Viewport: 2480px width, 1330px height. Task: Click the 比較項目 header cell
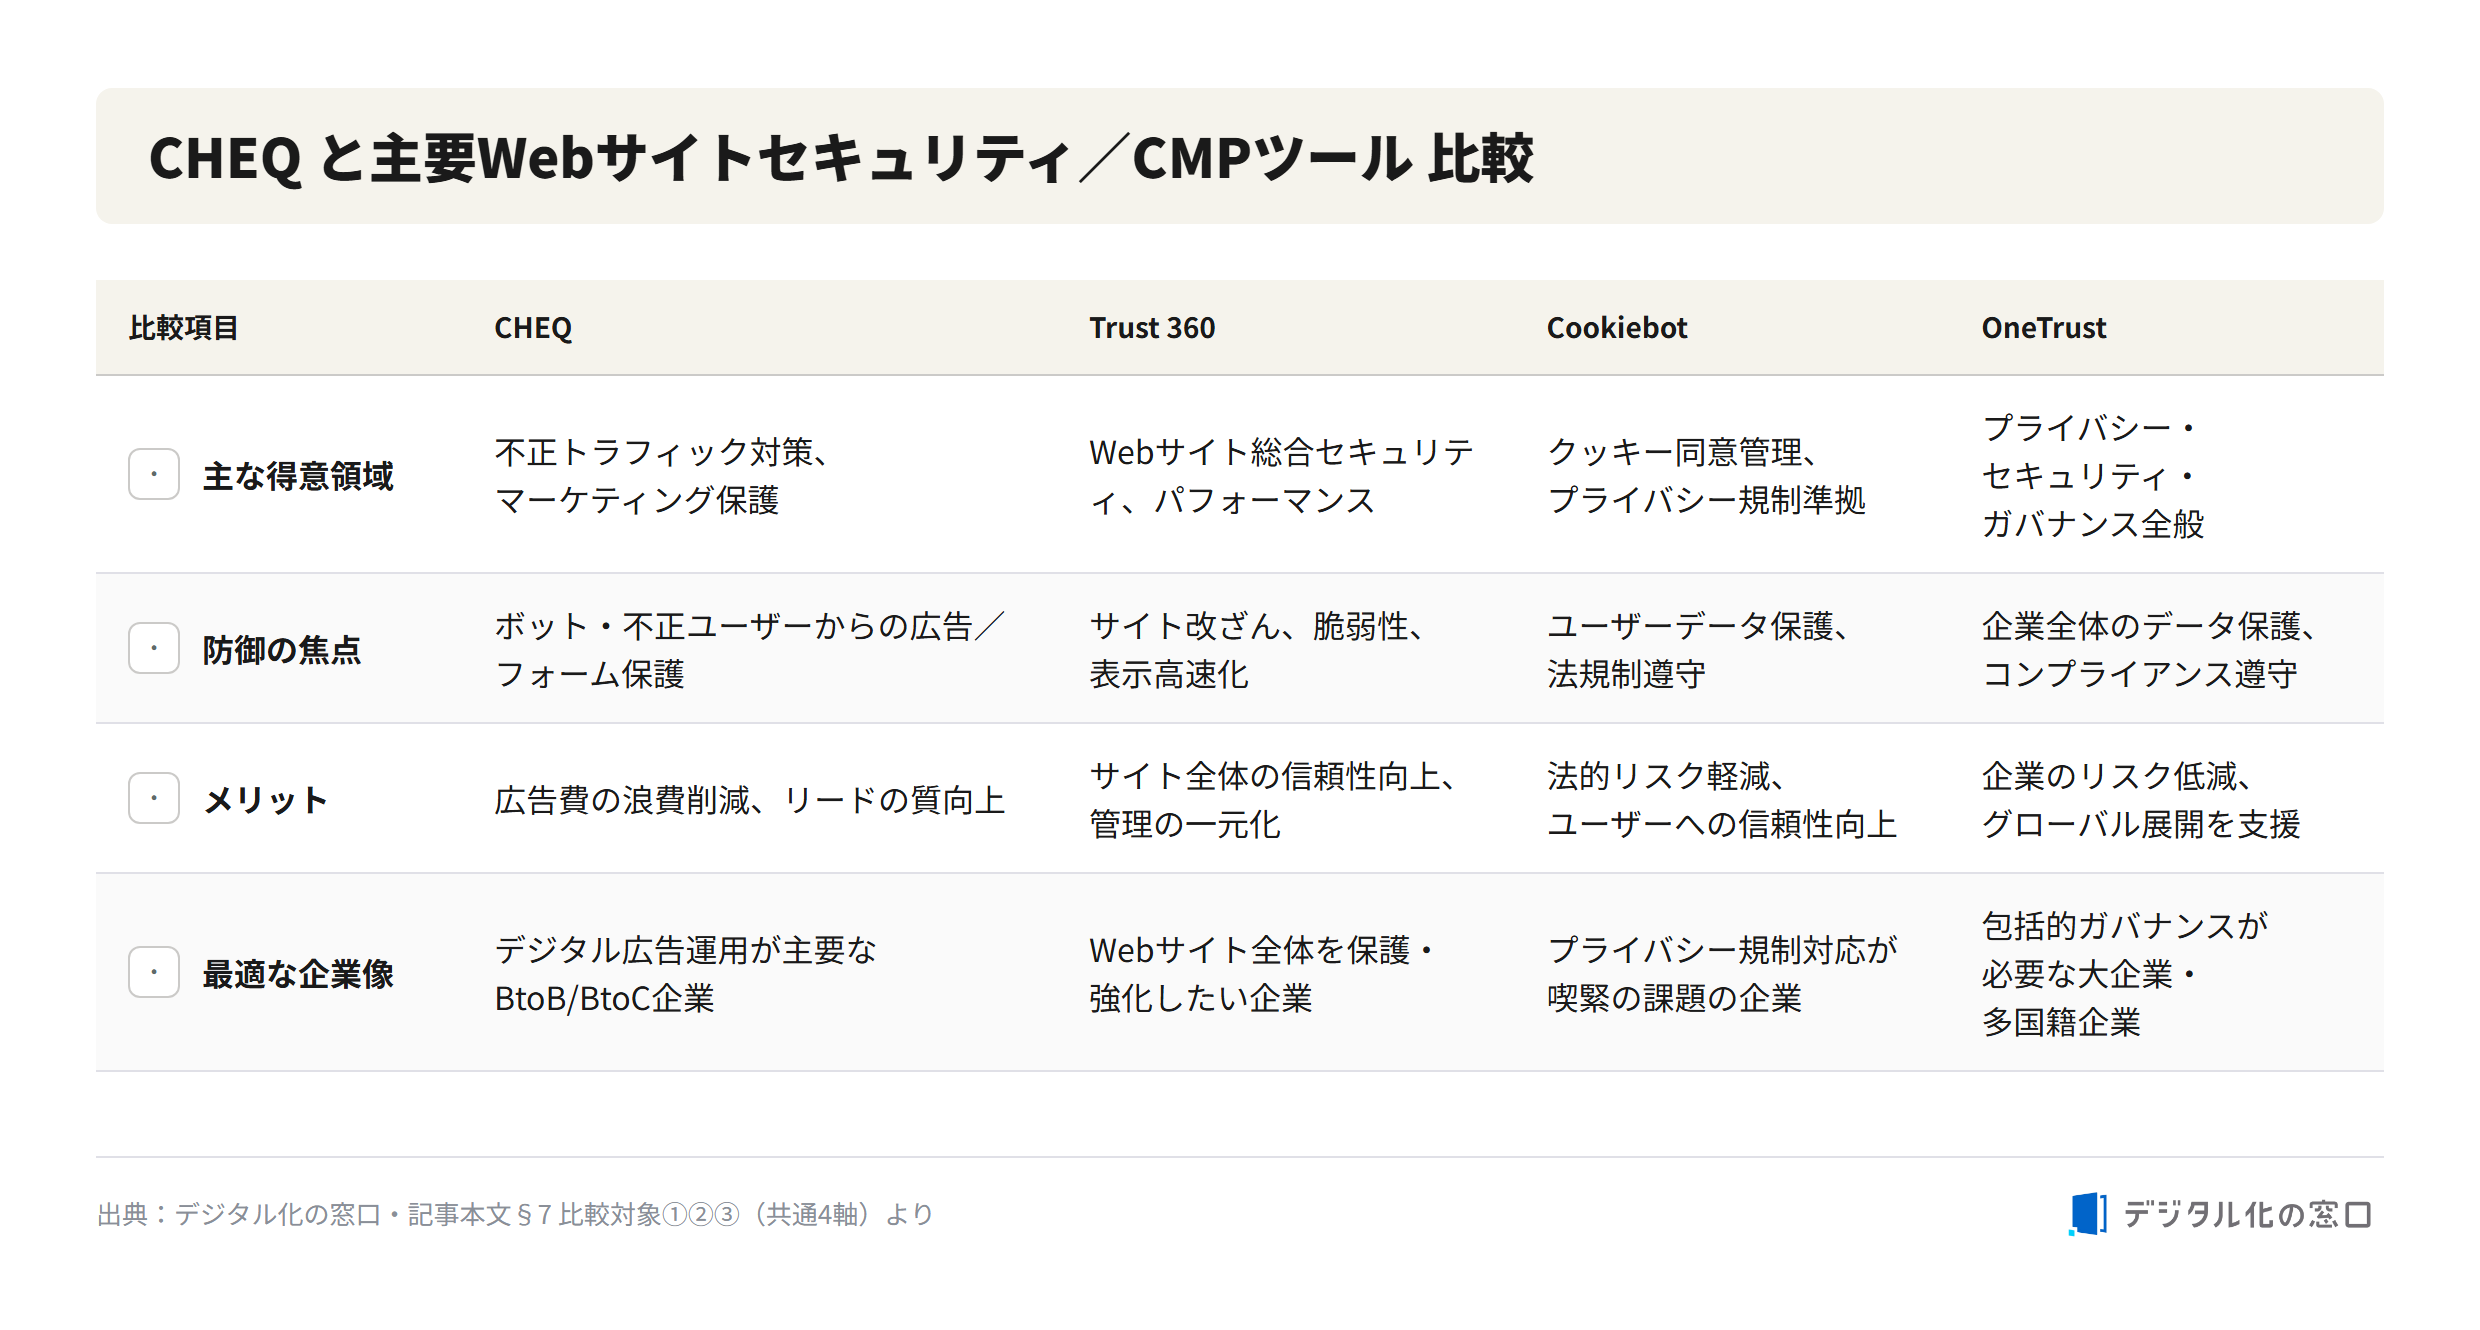[x=184, y=328]
